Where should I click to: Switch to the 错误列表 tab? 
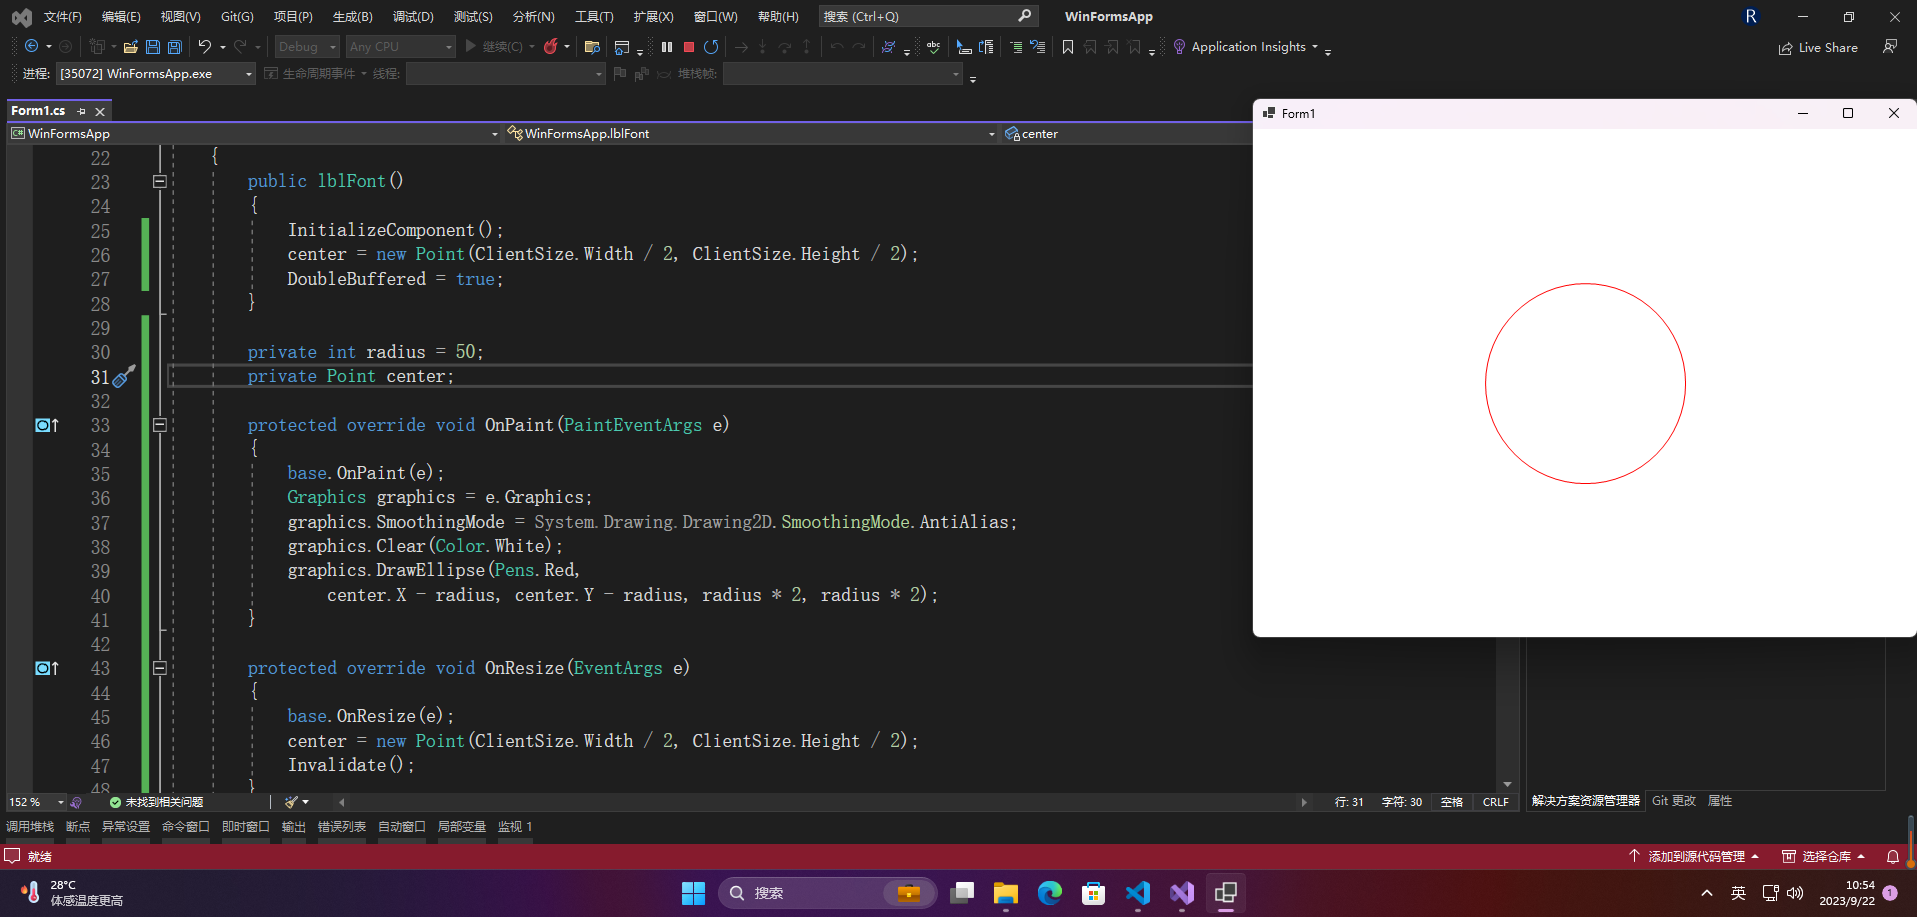point(342,827)
